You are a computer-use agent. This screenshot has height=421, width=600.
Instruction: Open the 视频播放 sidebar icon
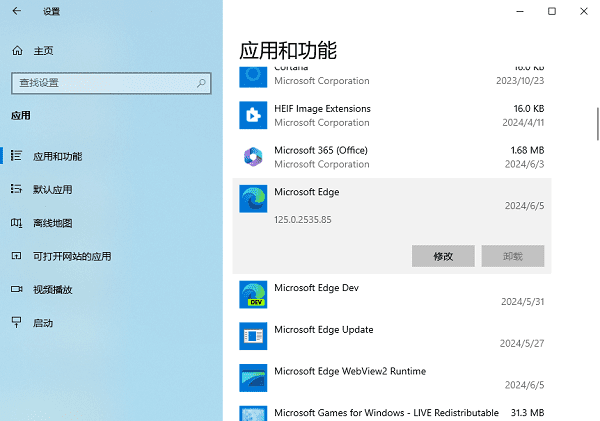[16, 289]
